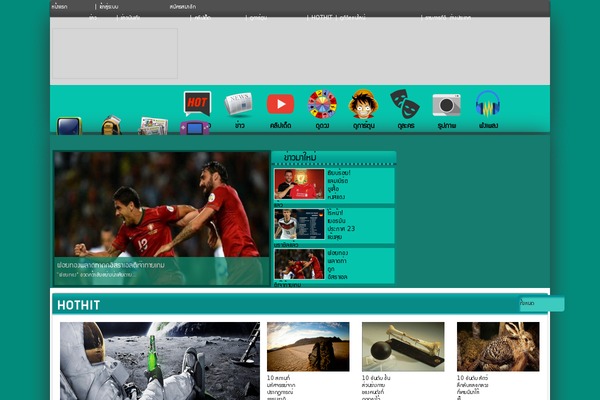
Task: Open the bone and black ball thumbnail
Action: [403, 346]
